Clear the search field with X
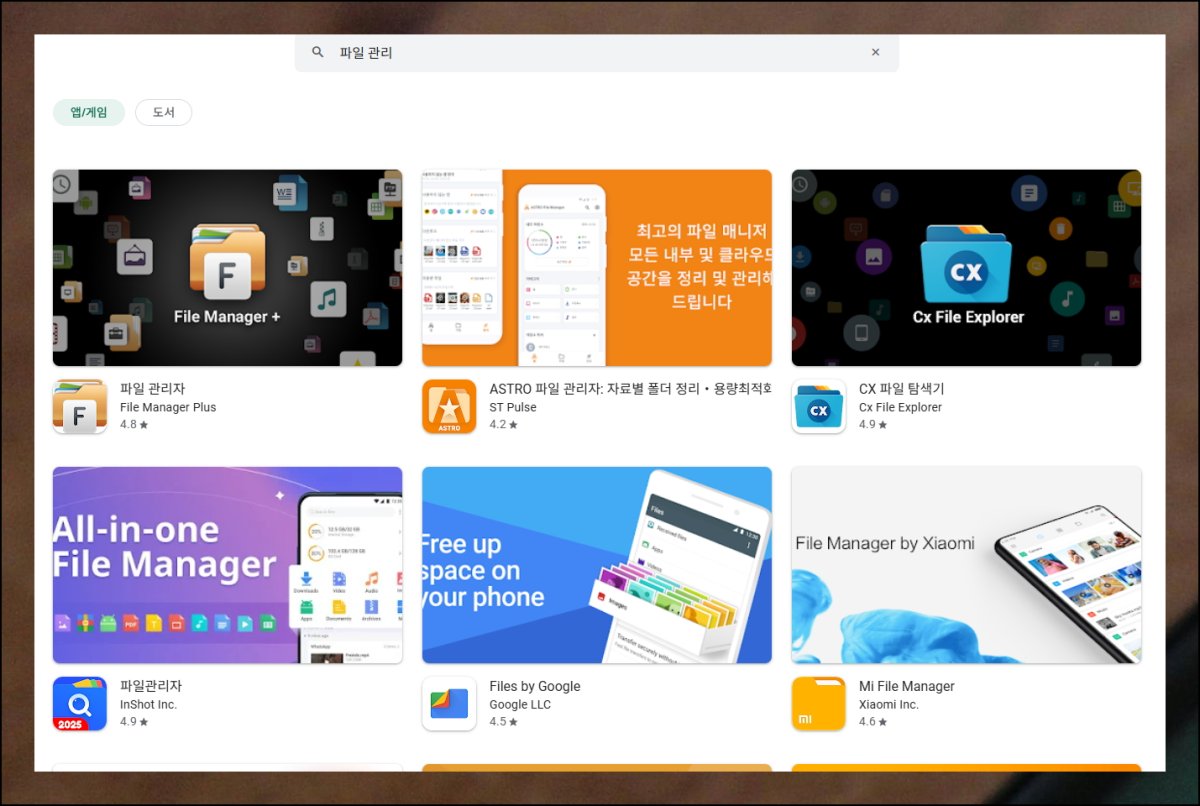Viewport: 1200px width, 806px height. coord(876,52)
